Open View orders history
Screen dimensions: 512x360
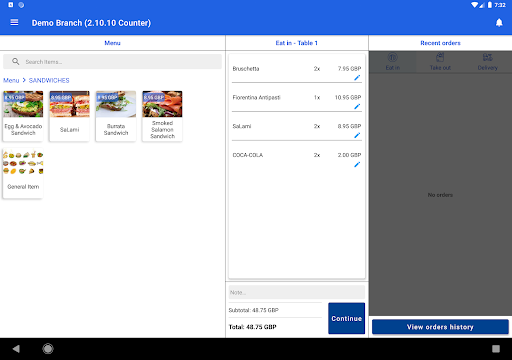[x=440, y=327]
